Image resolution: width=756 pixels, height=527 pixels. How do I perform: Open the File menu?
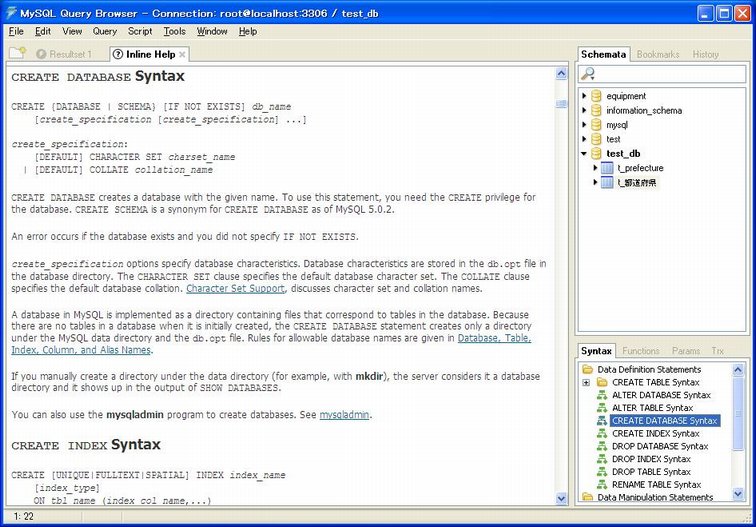(16, 31)
